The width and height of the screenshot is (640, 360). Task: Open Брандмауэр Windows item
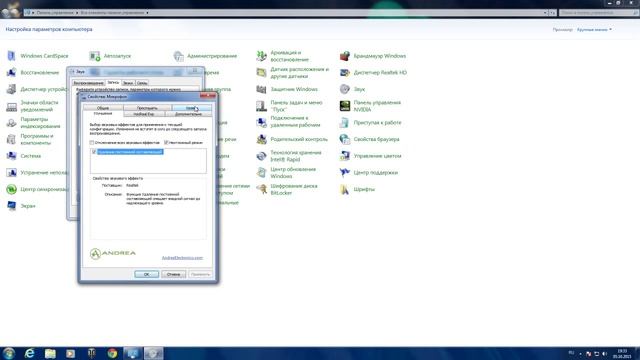373,56
